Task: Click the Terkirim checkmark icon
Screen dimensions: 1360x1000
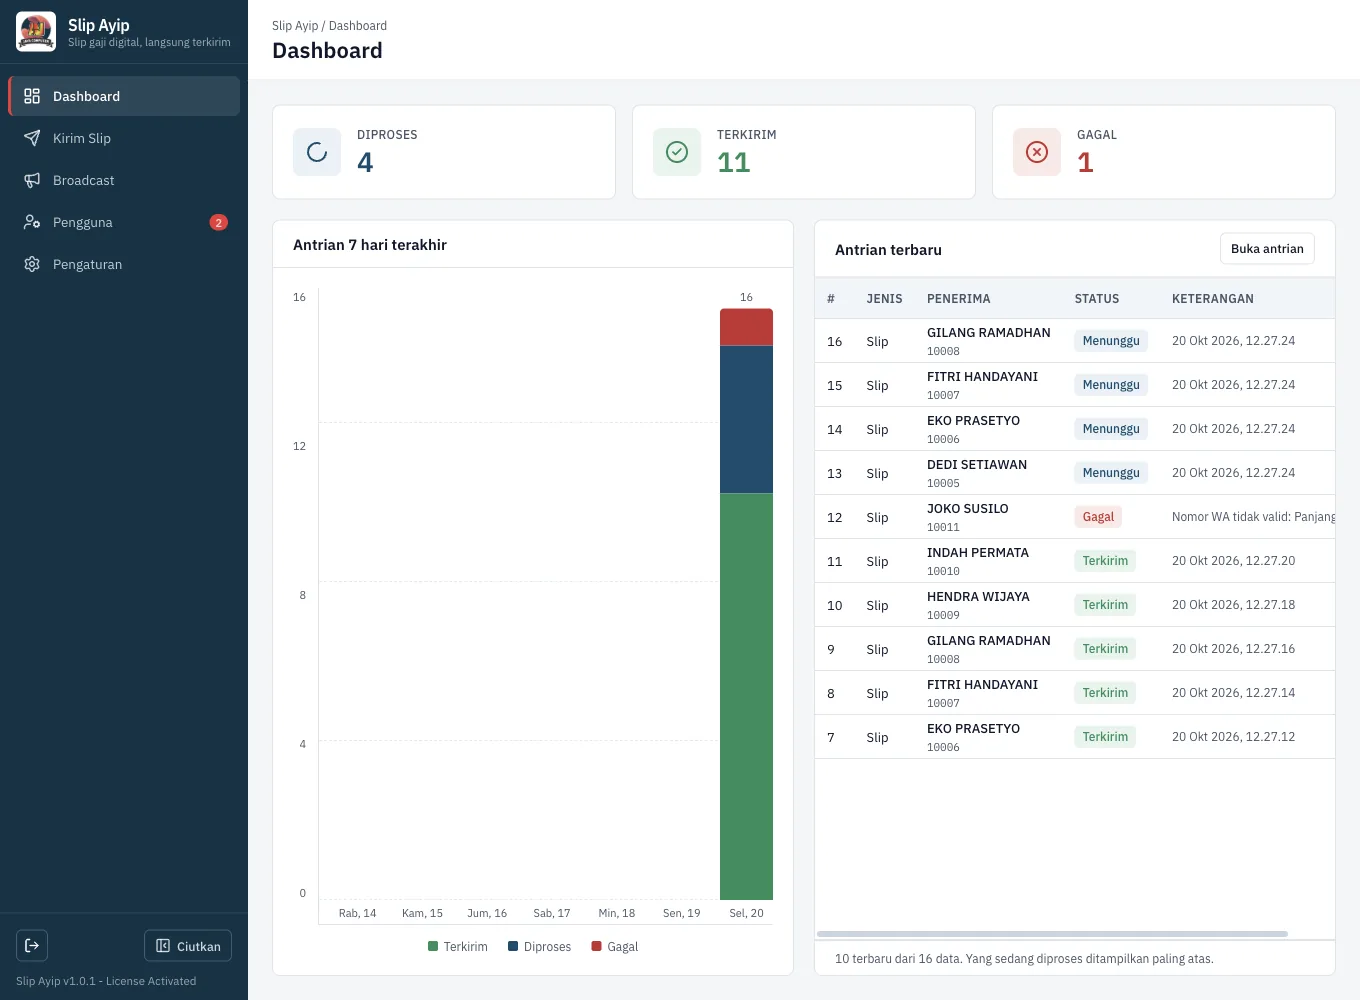Action: (677, 152)
